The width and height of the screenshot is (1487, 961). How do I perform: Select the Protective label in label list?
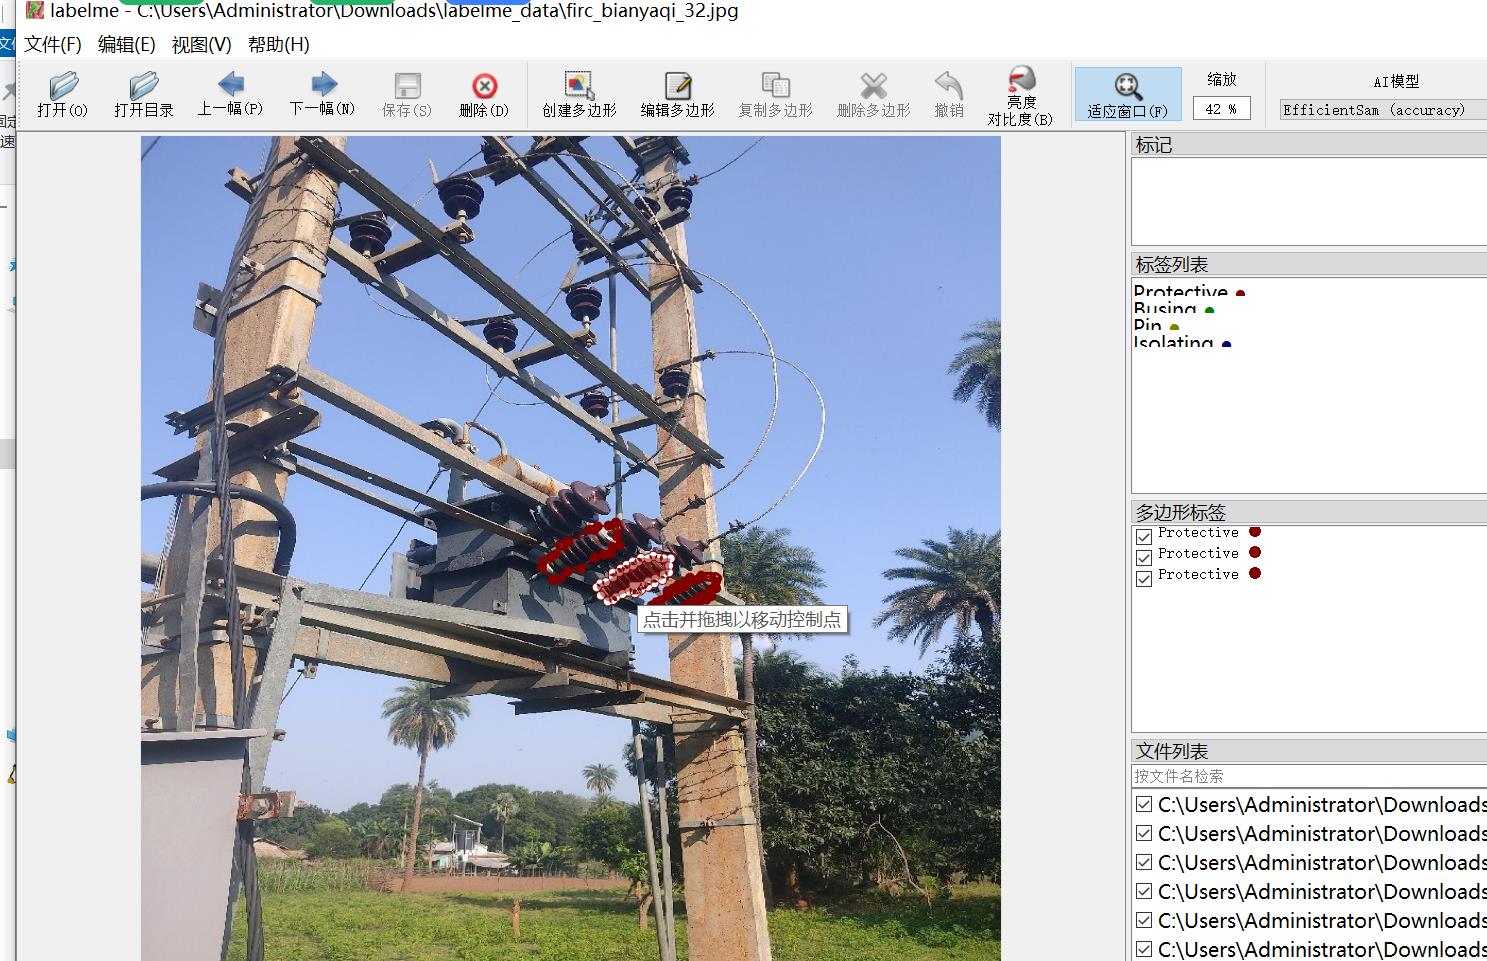(x=1180, y=292)
